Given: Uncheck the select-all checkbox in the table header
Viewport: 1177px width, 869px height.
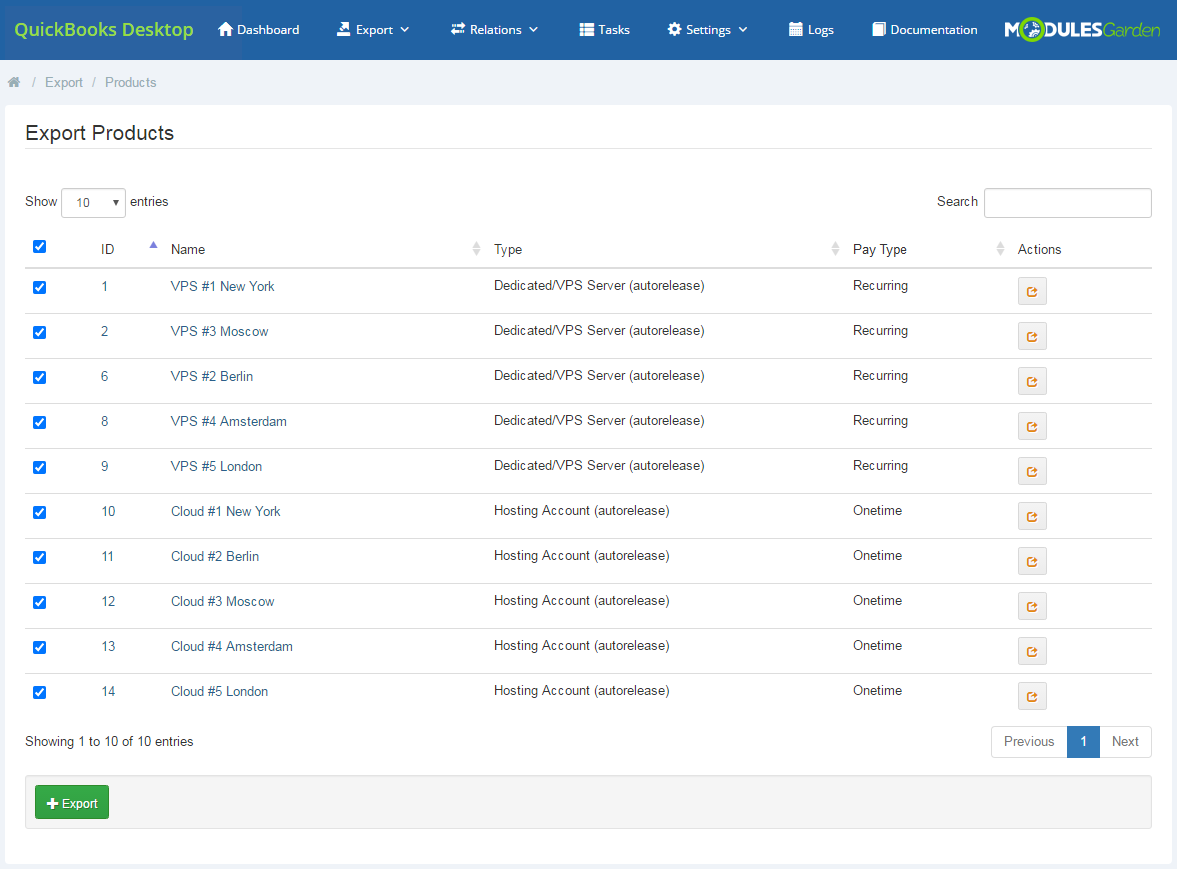Looking at the screenshot, I should coord(39,246).
